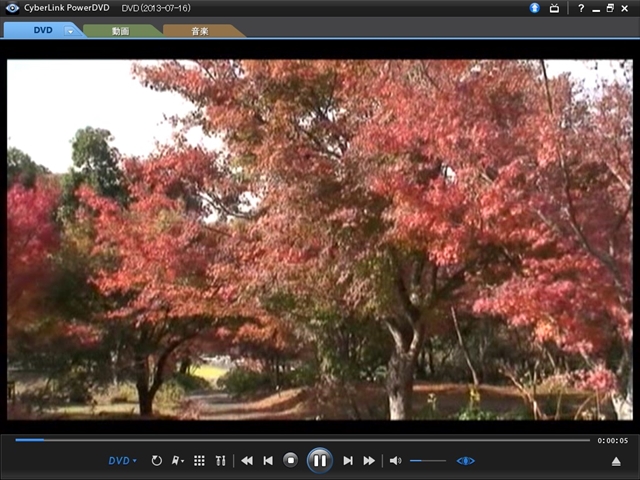Skip to the next chapter
The image size is (640, 480).
348,460
